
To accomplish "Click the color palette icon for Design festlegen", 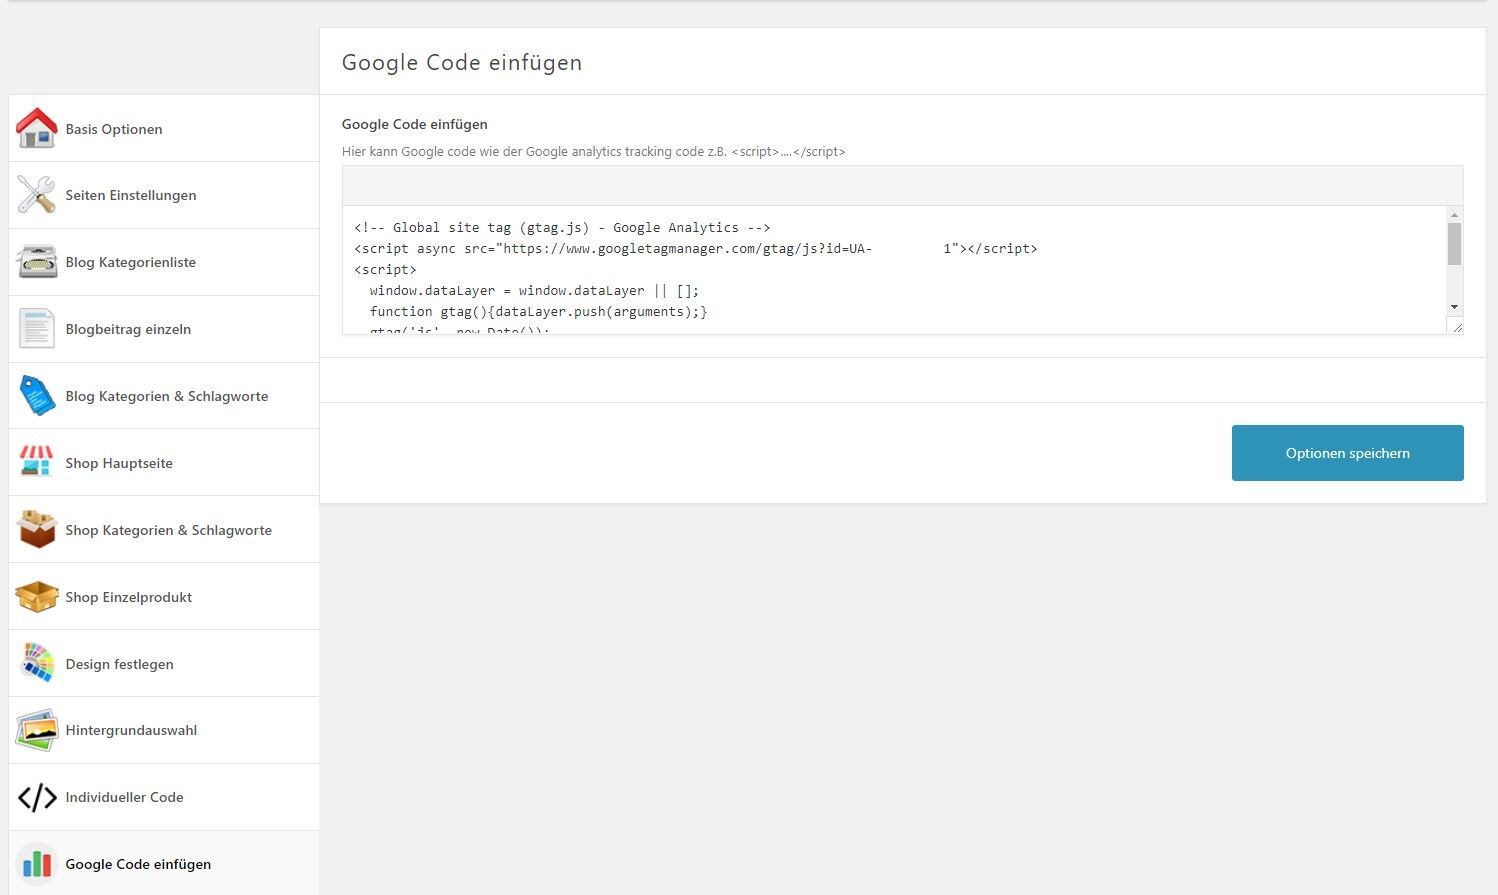I will point(37,663).
